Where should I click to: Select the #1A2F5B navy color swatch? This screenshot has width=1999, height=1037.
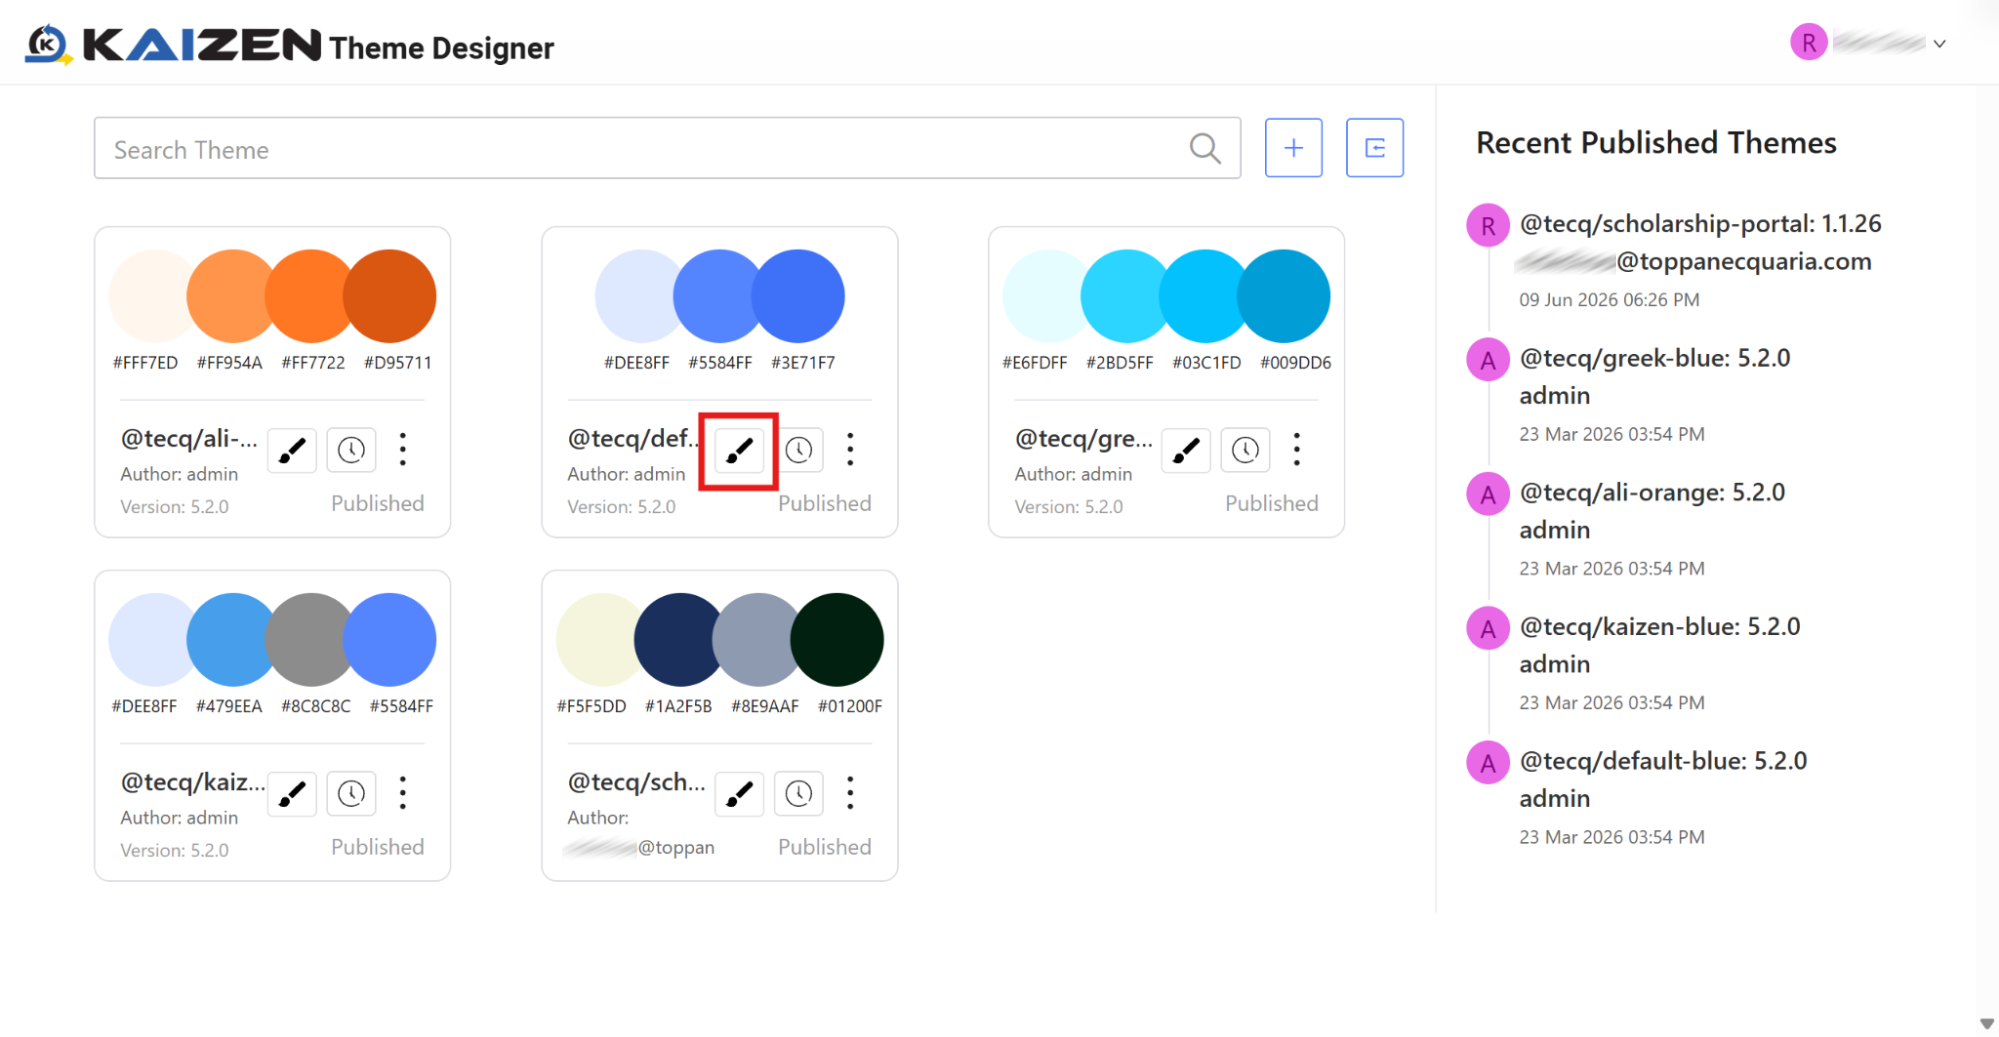click(x=680, y=640)
